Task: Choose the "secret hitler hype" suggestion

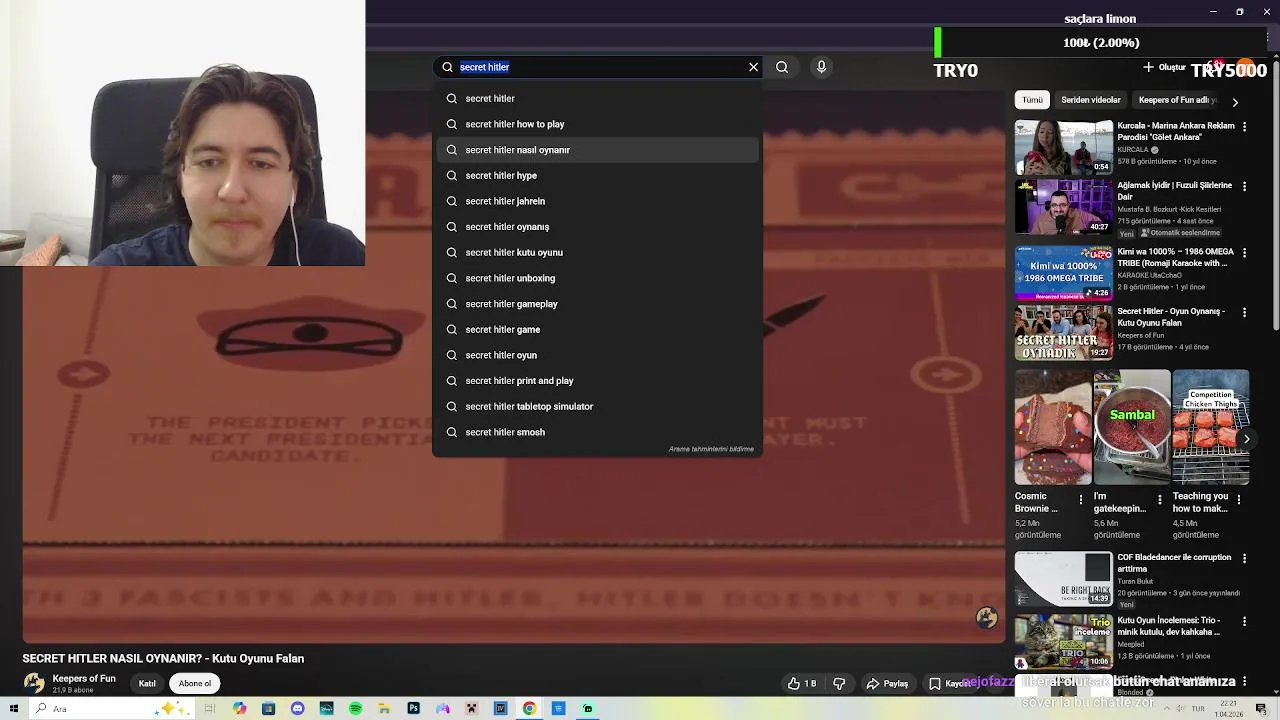Action: [597, 175]
